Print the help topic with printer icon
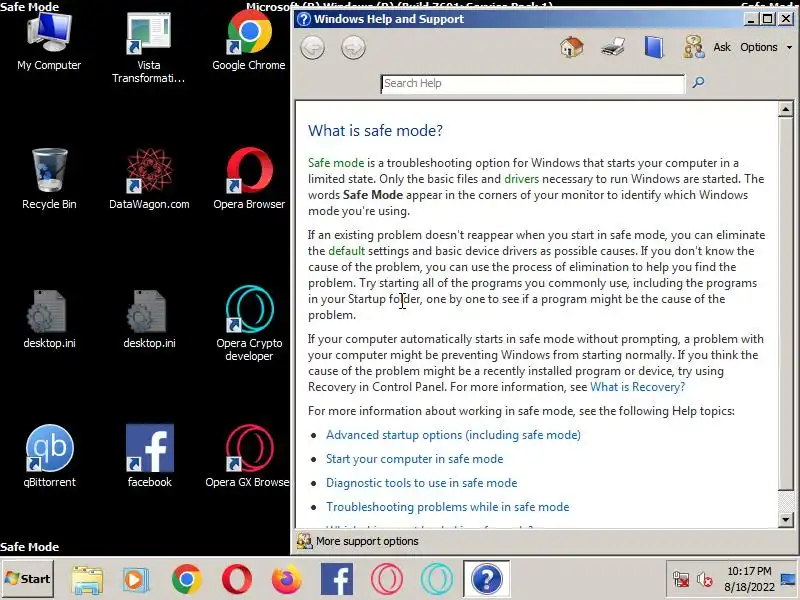The height and width of the screenshot is (600, 800). pyautogui.click(x=613, y=47)
